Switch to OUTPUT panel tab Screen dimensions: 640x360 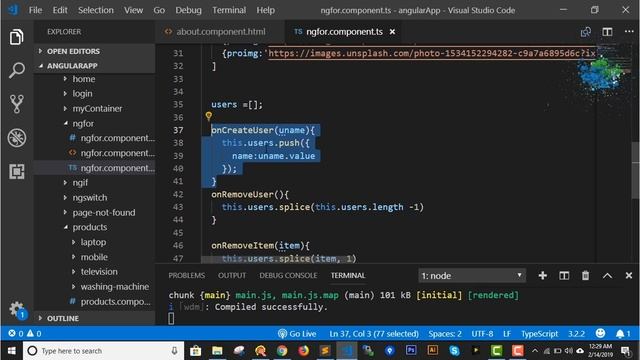coord(232,276)
